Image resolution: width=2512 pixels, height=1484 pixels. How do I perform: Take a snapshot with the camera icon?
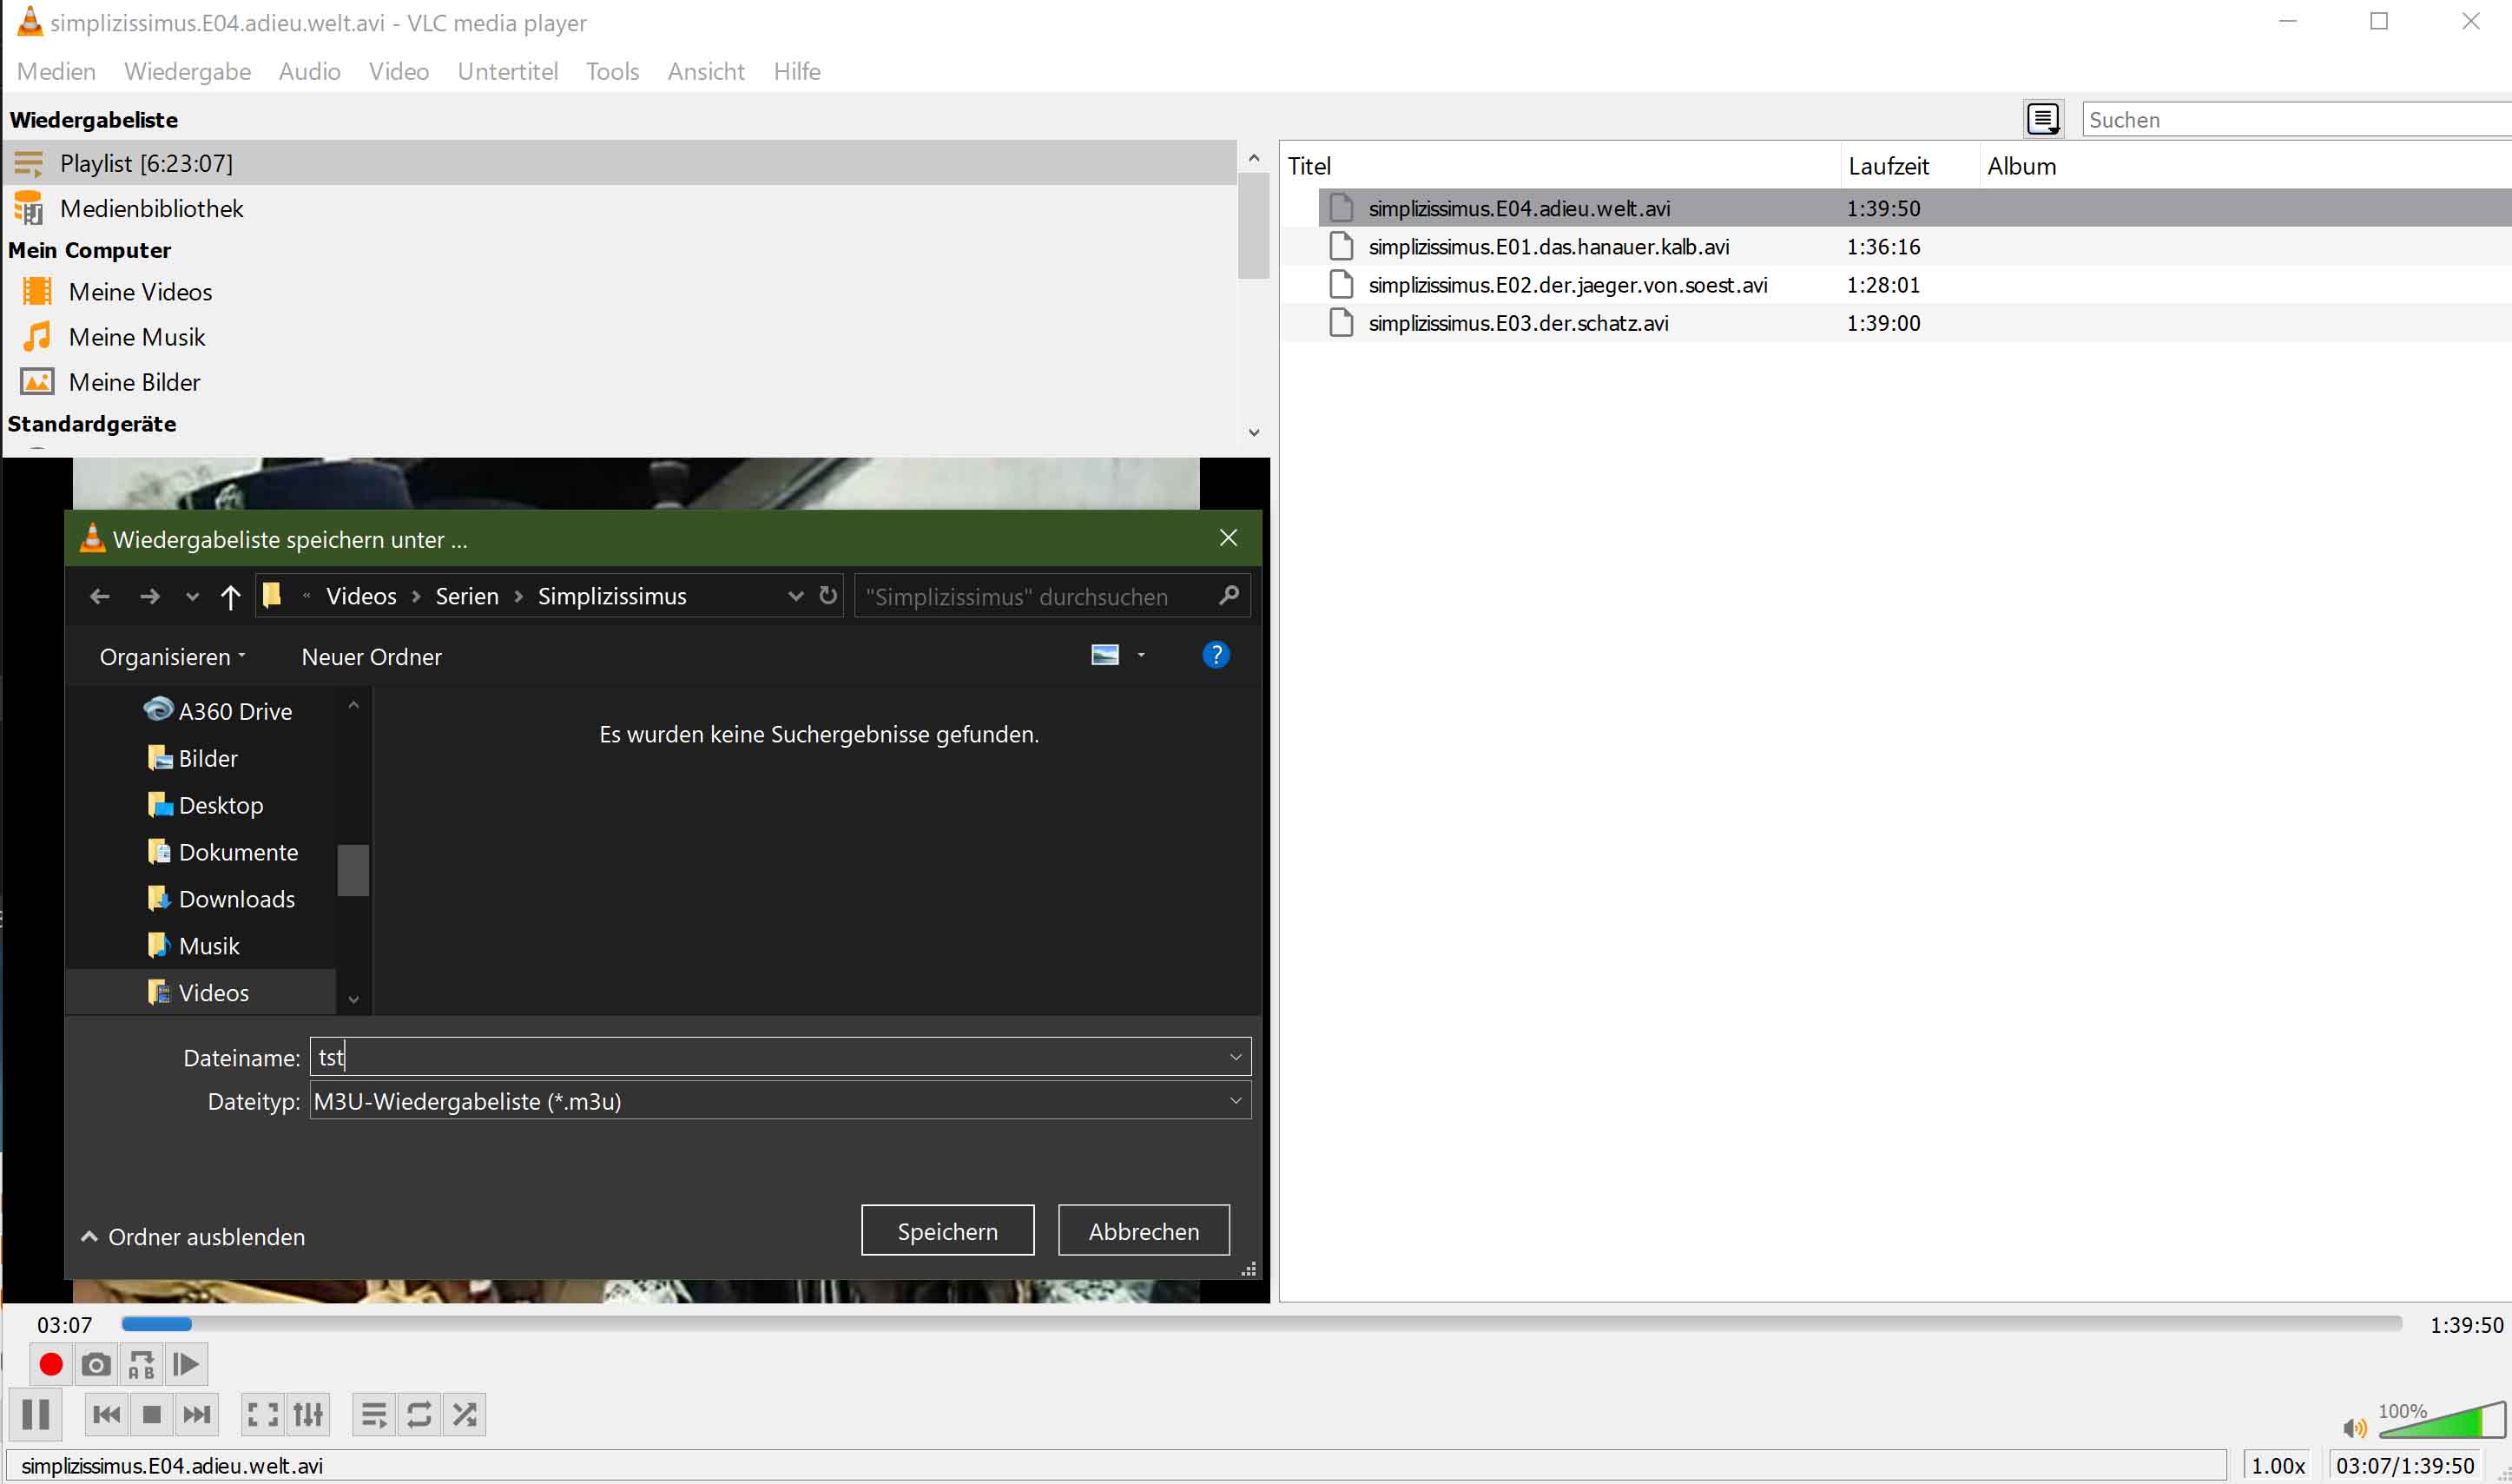96,1364
